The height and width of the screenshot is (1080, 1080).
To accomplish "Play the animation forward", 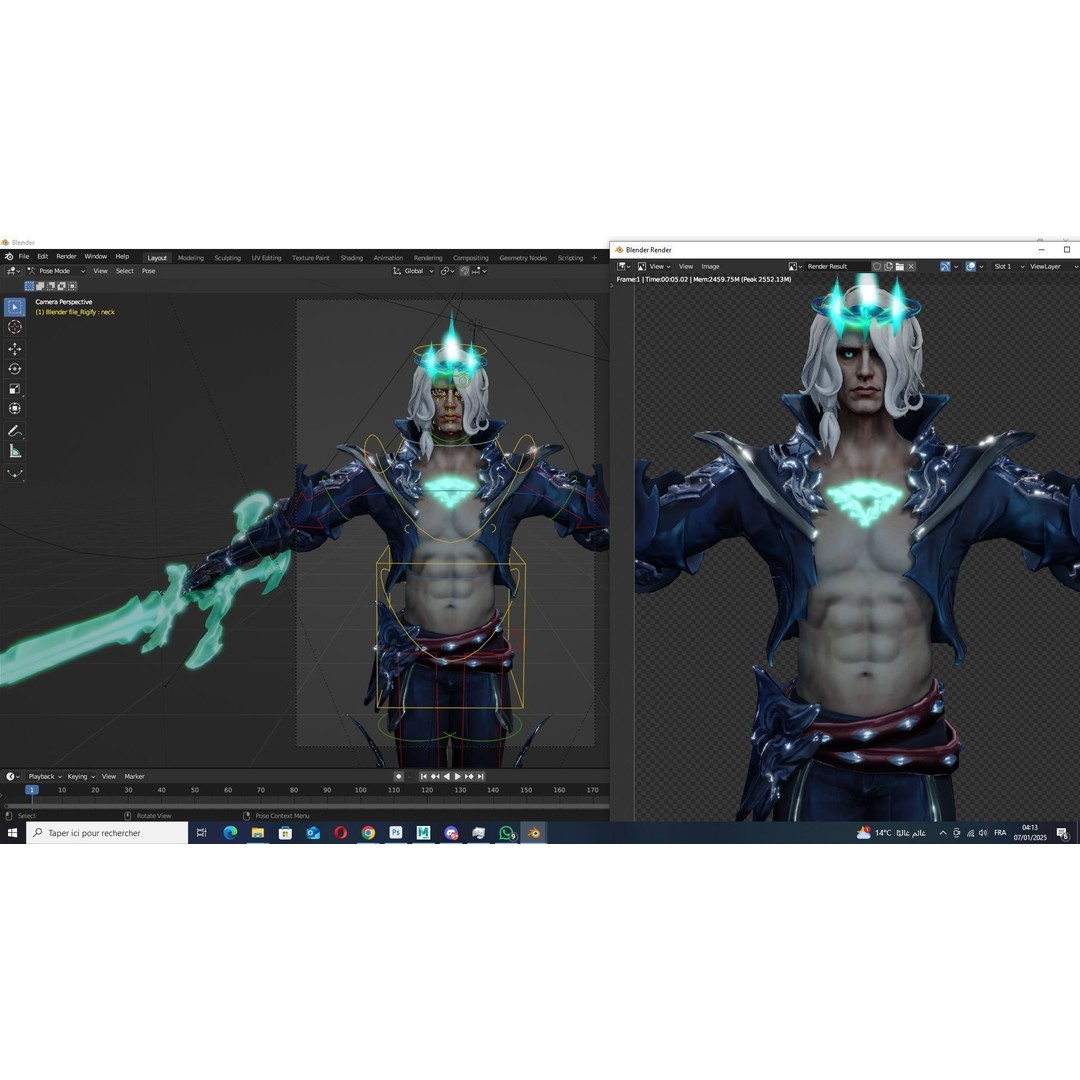I will point(457,776).
